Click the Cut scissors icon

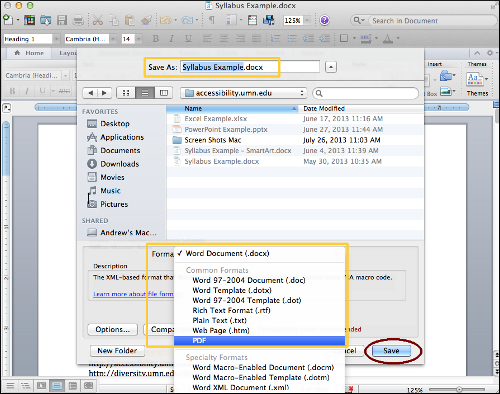point(97,20)
